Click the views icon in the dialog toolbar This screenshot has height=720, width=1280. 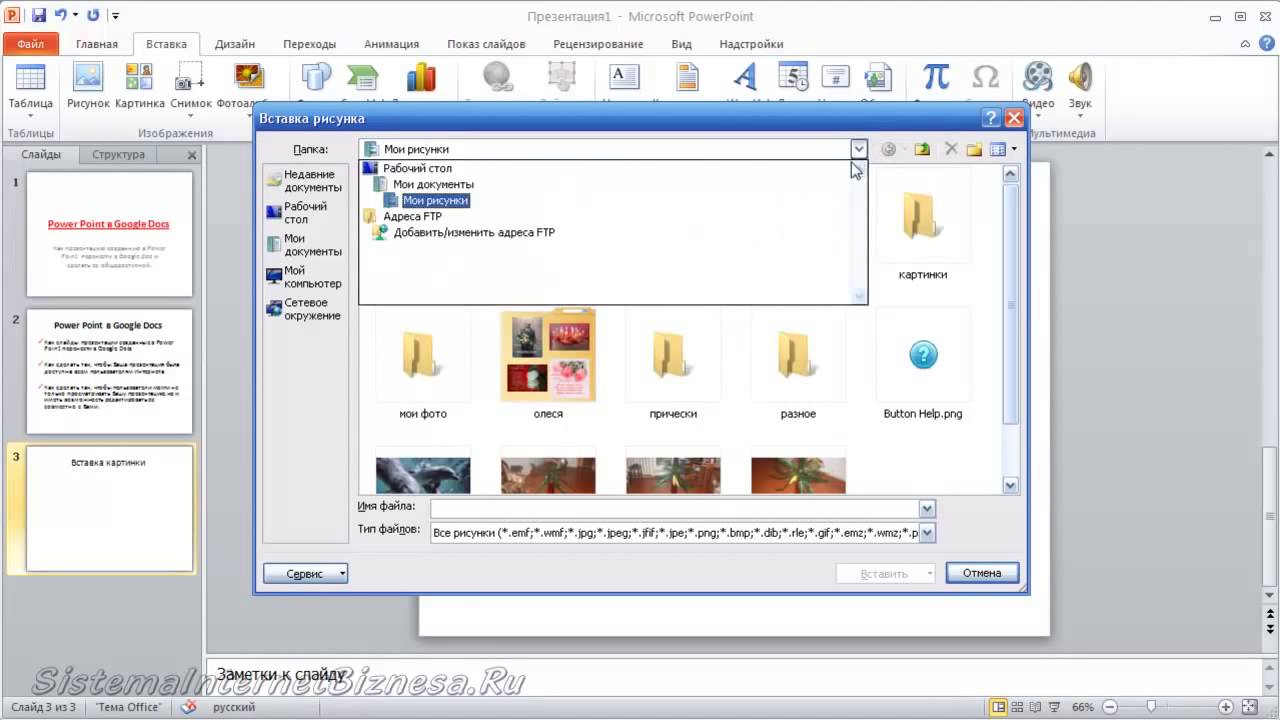[x=997, y=149]
